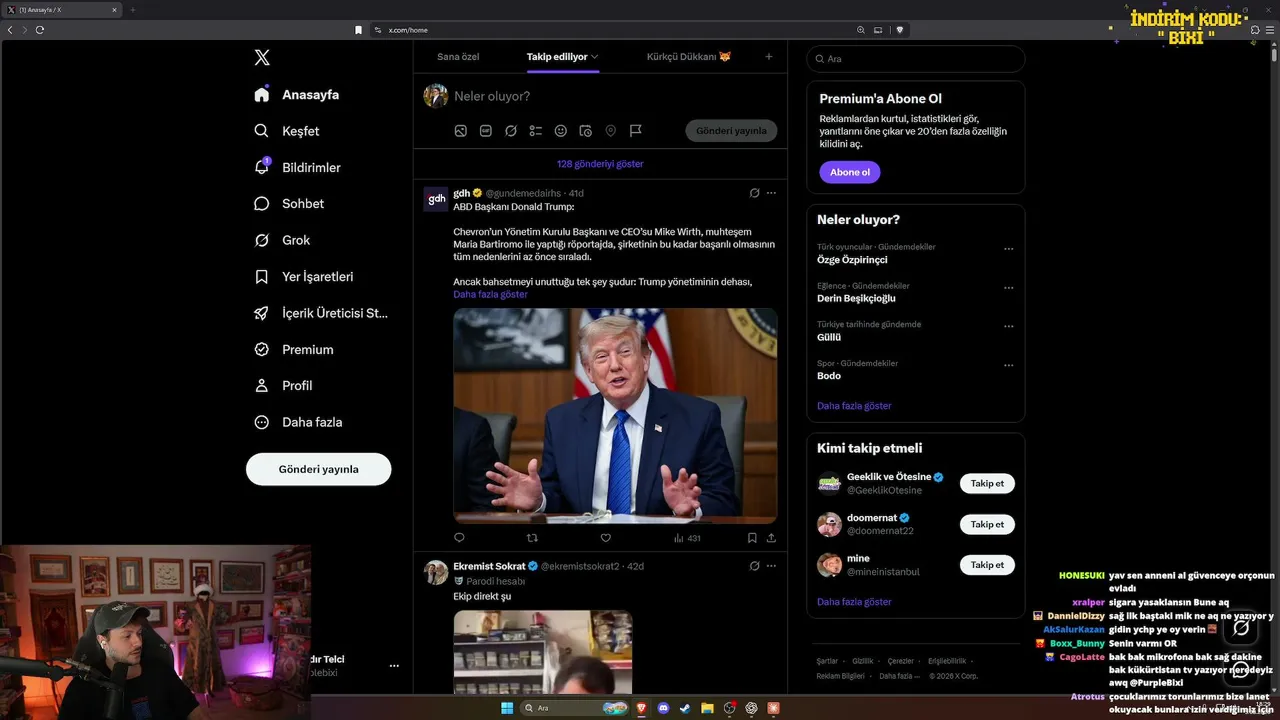Open Brave Shields icon in address bar
The image size is (1280, 720).
900,30
